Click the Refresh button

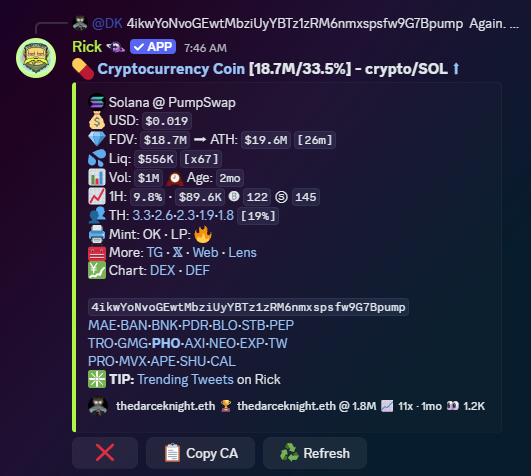315,453
